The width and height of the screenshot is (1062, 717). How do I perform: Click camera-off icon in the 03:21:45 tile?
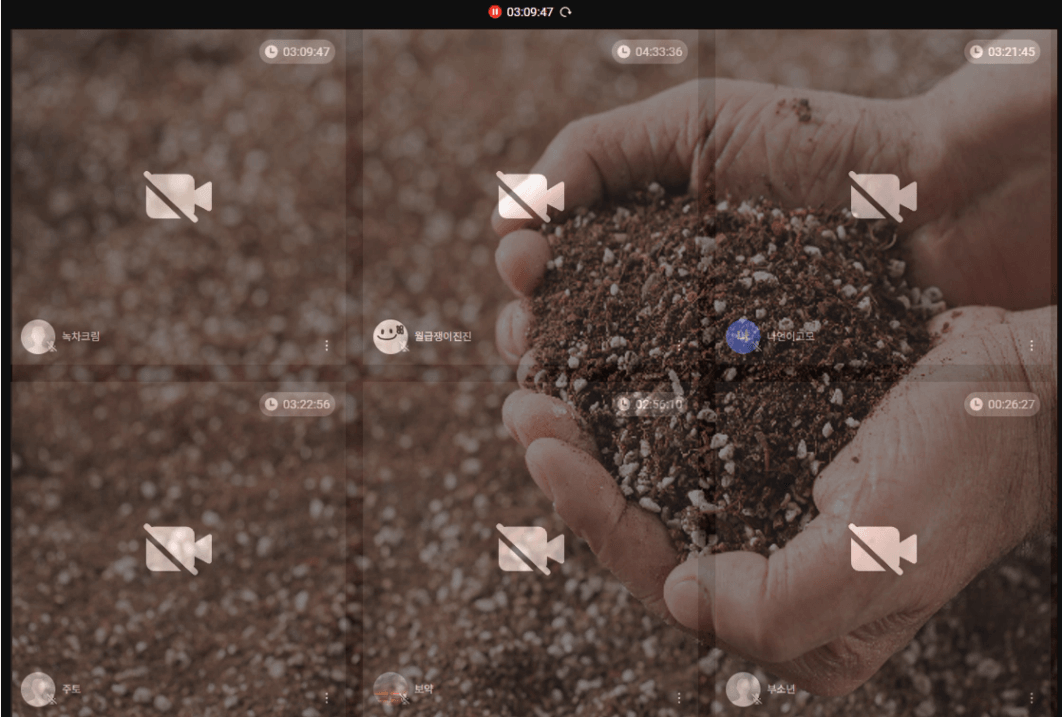(883, 196)
